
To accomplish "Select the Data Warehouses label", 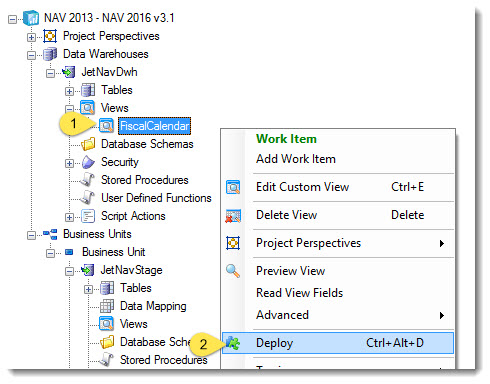I will [106, 54].
